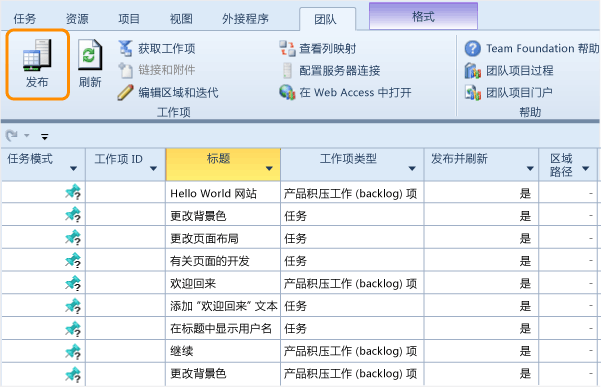Image resolution: width=601 pixels, height=387 pixels.
Task: Select the 欢迎回来 title cell
Action: pos(223,283)
